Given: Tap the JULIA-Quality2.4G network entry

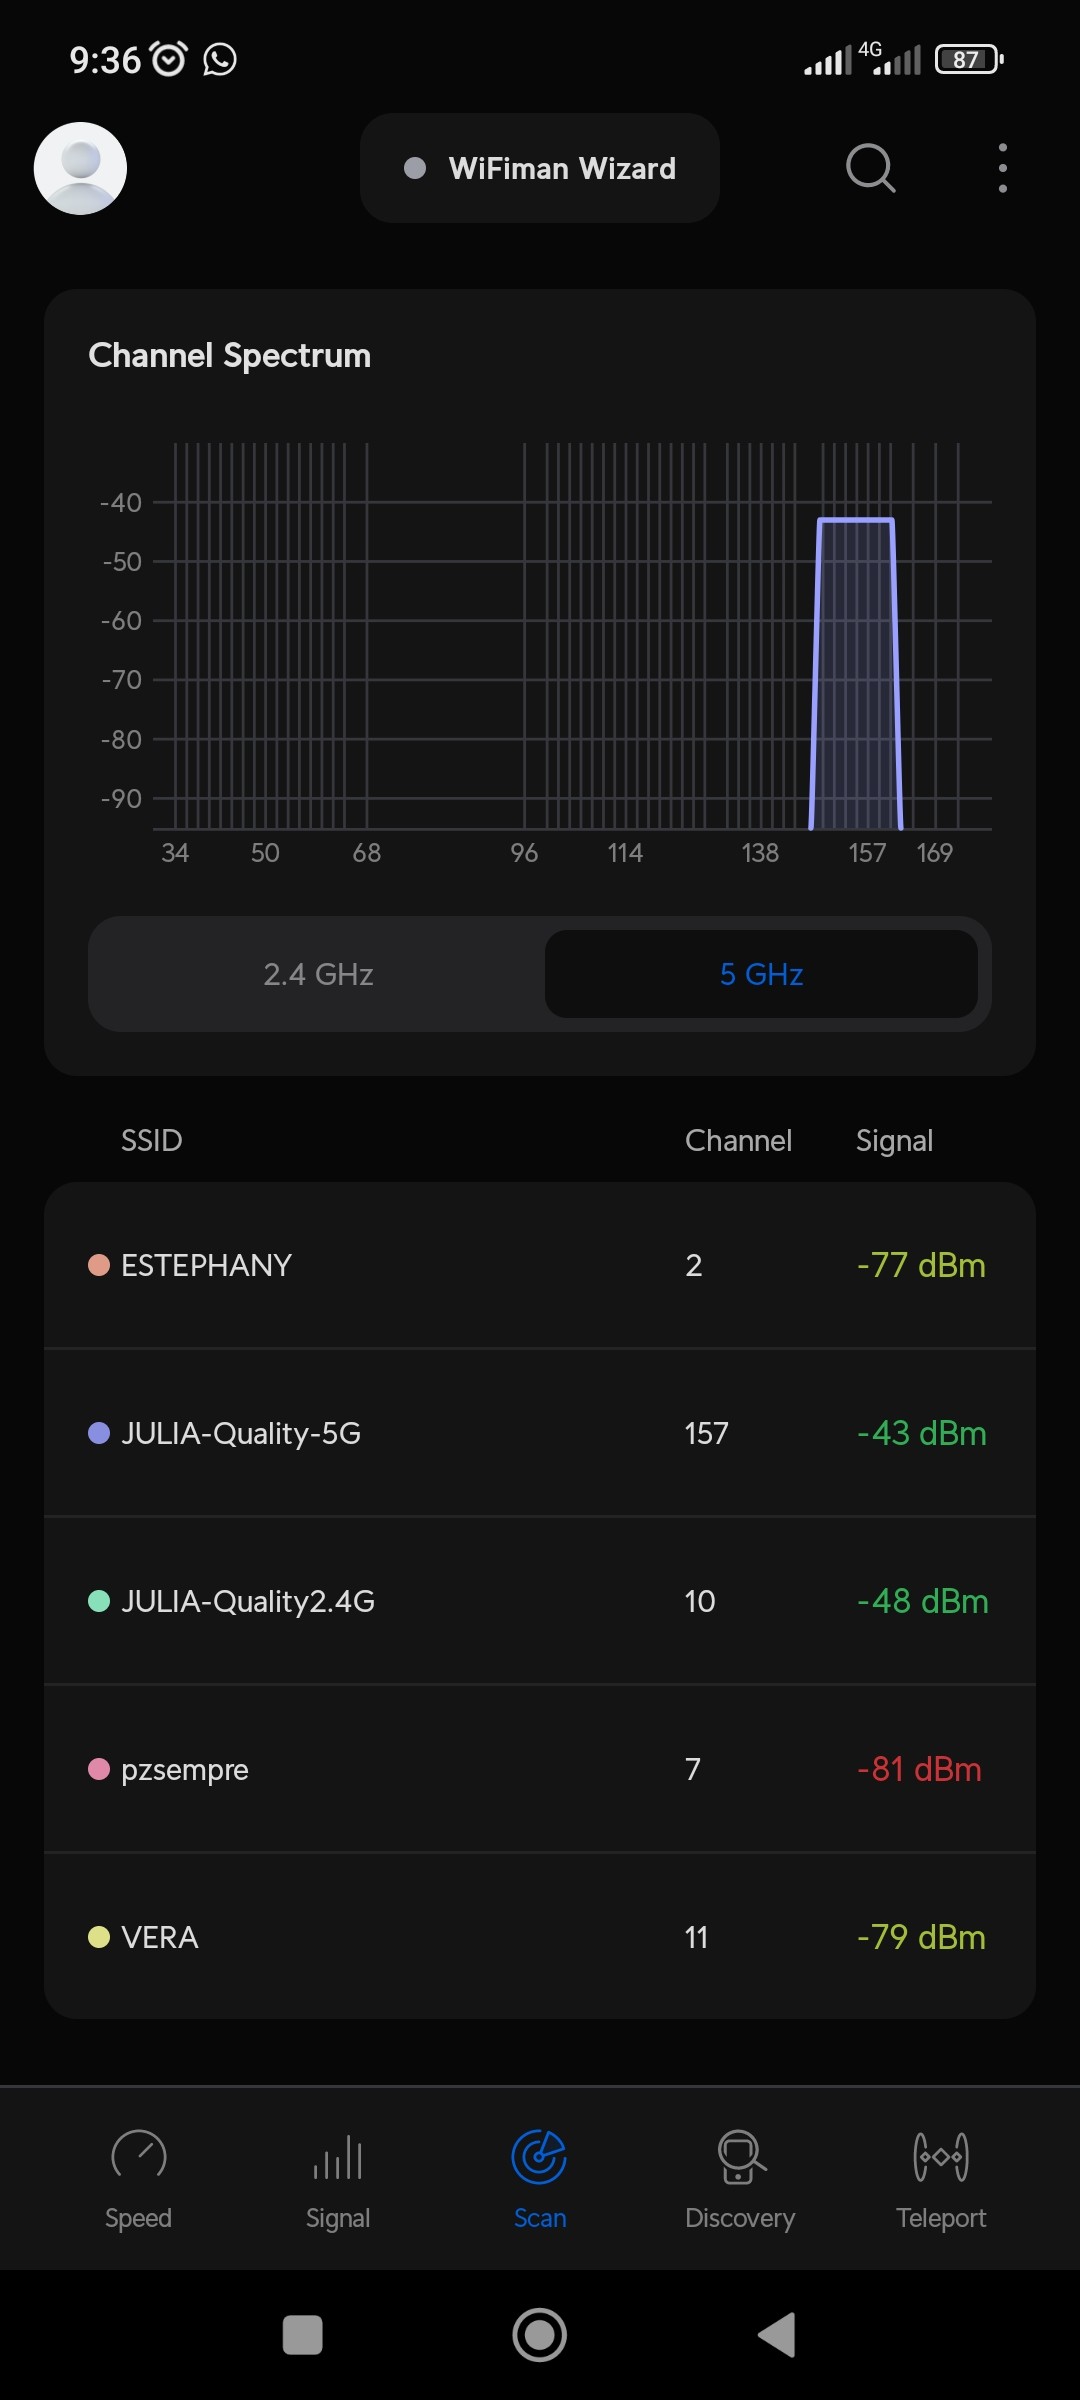Looking at the screenshot, I should click(540, 1601).
